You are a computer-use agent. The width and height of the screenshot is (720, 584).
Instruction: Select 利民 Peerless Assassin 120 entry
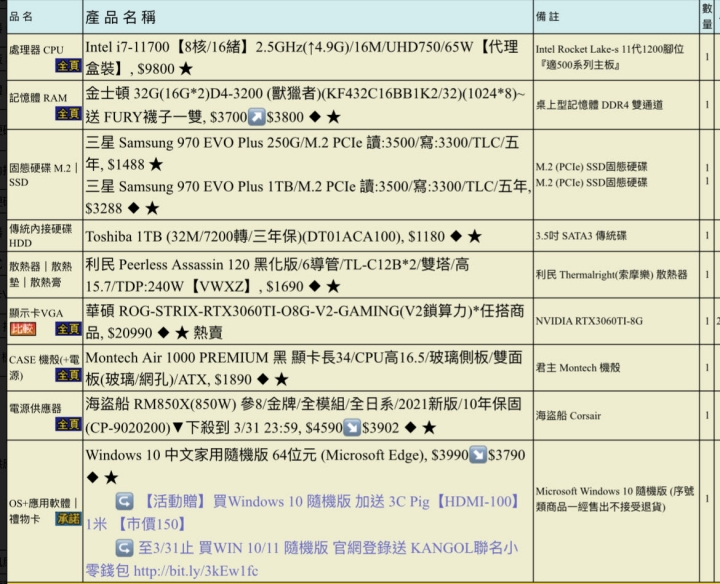[x=277, y=275]
